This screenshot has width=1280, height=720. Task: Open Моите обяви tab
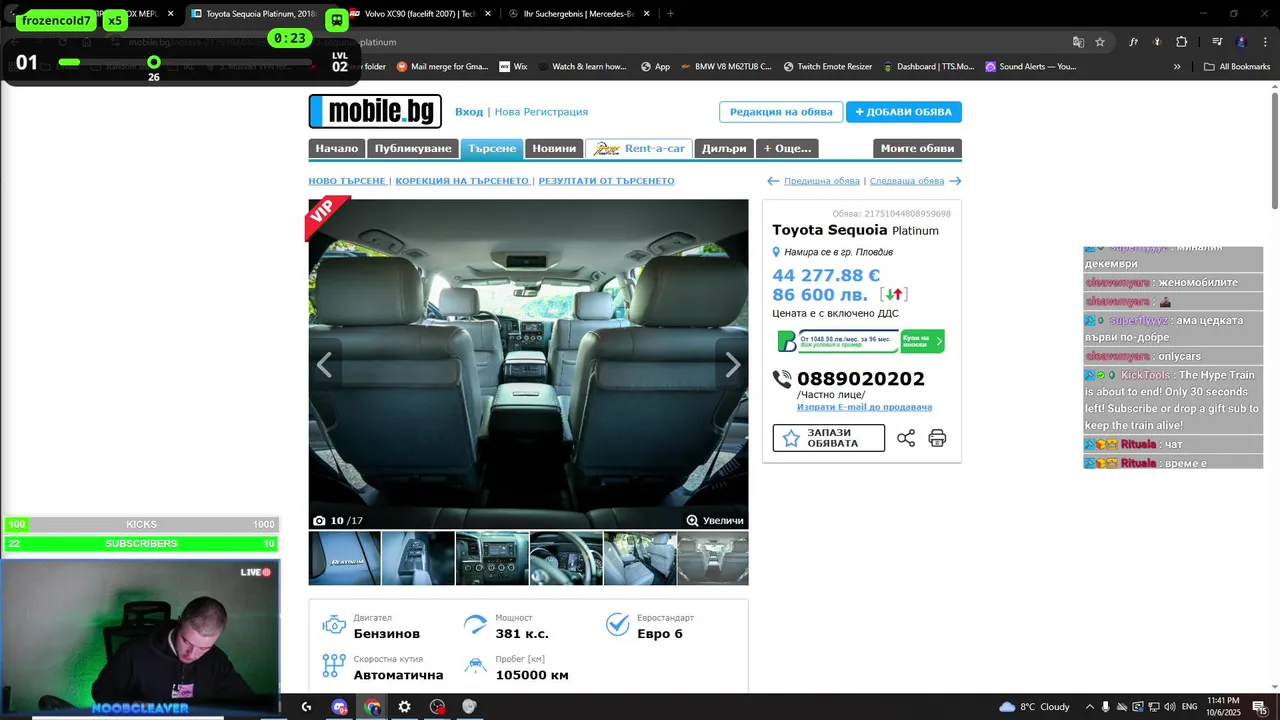pyautogui.click(x=917, y=148)
